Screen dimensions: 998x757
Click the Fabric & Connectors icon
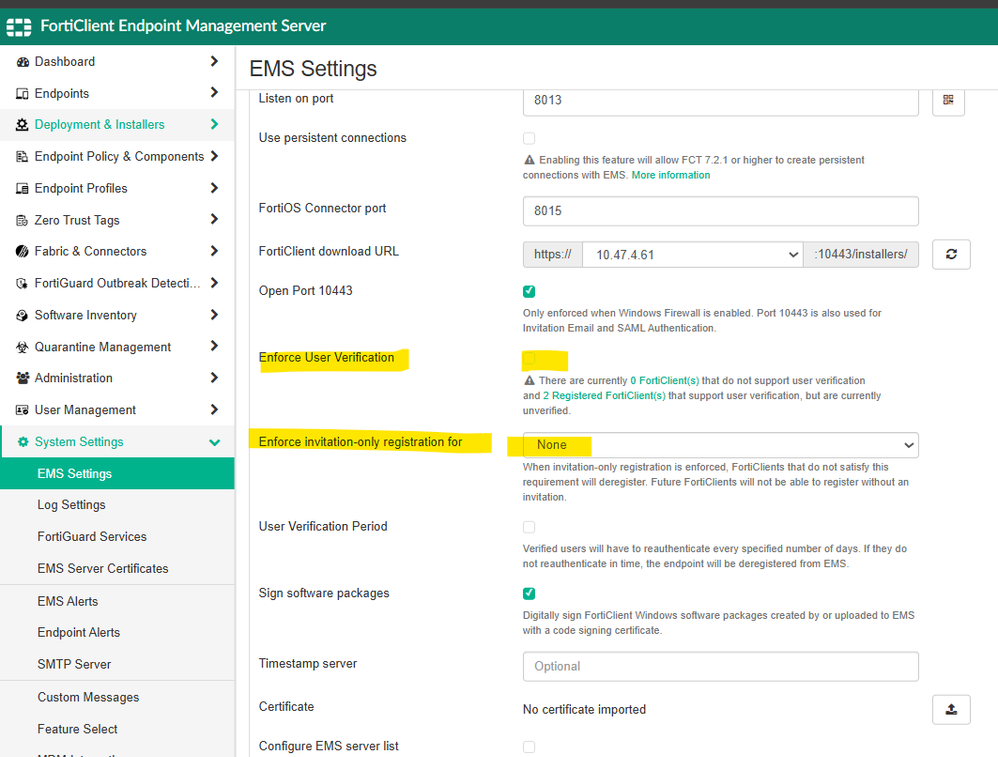(23, 252)
